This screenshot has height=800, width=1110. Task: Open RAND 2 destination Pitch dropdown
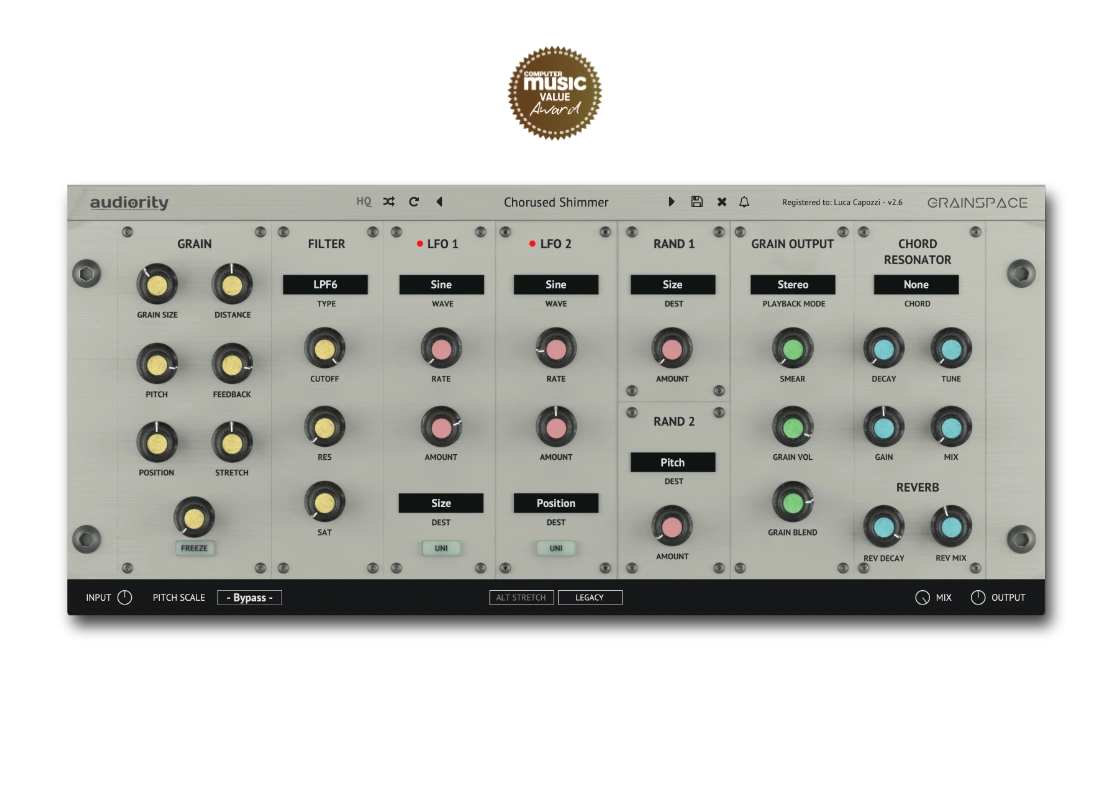pos(673,462)
